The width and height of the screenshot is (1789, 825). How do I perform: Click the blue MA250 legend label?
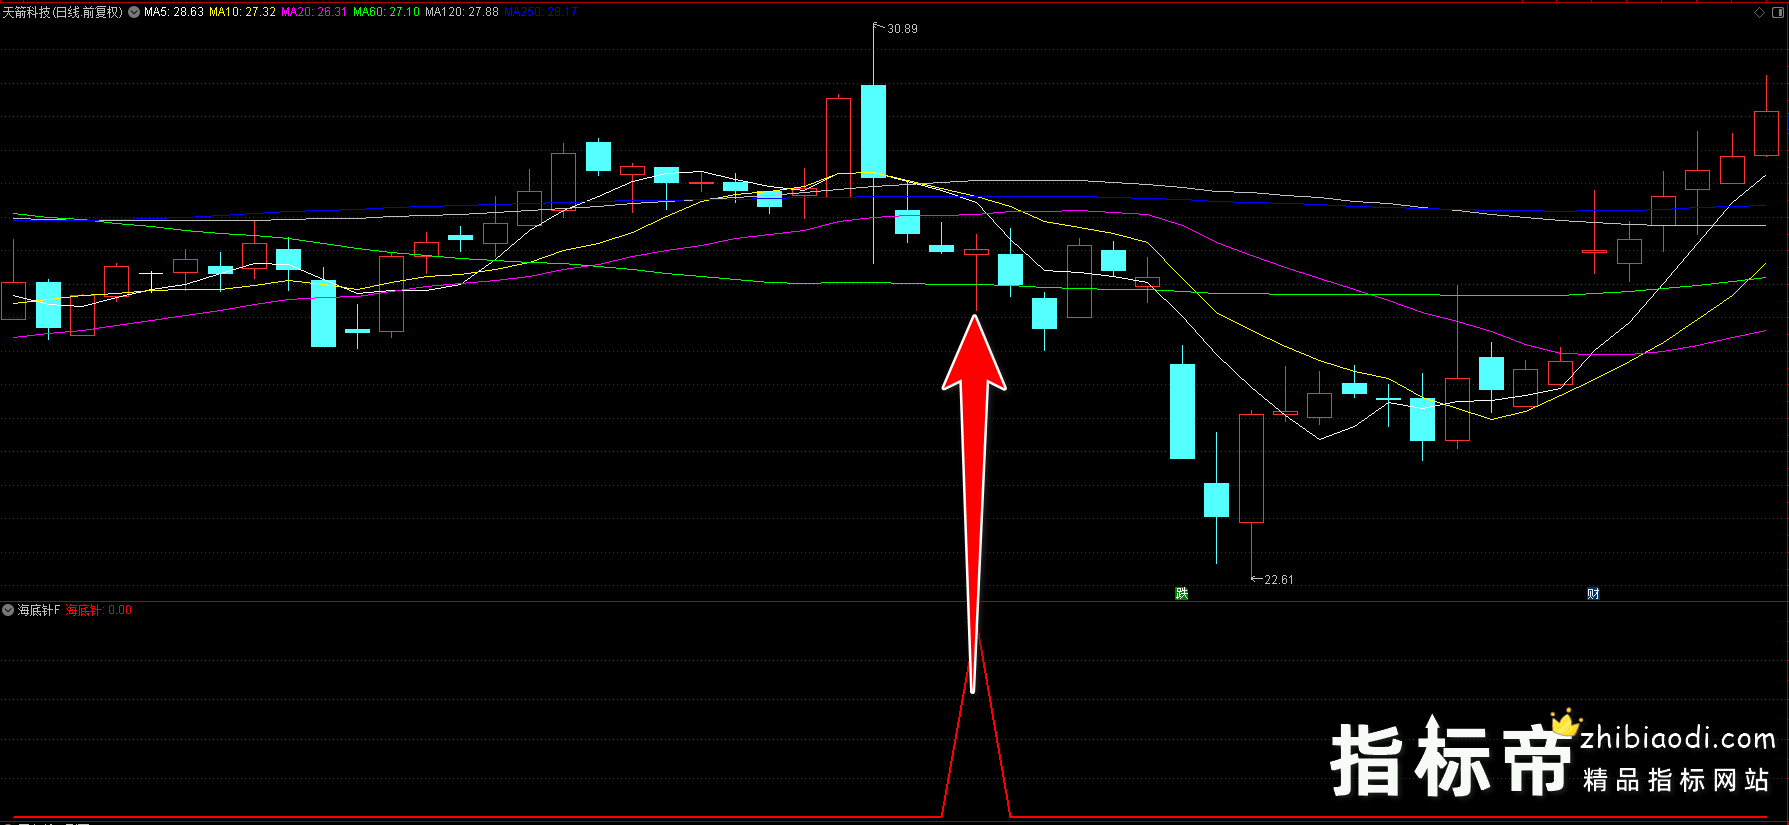tap(540, 13)
